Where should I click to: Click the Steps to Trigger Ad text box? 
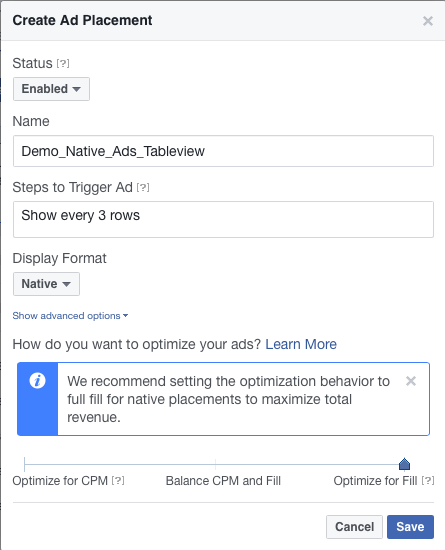[x=223, y=220]
